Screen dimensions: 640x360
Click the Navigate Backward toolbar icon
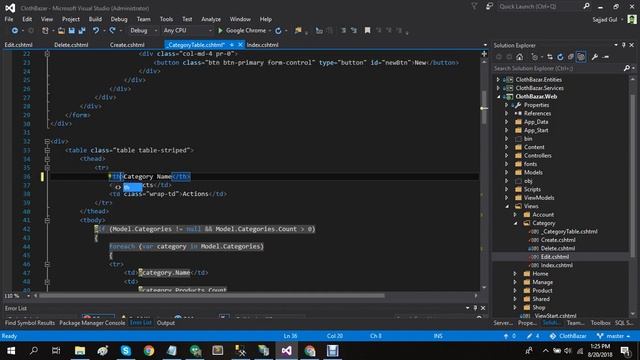[15, 31]
